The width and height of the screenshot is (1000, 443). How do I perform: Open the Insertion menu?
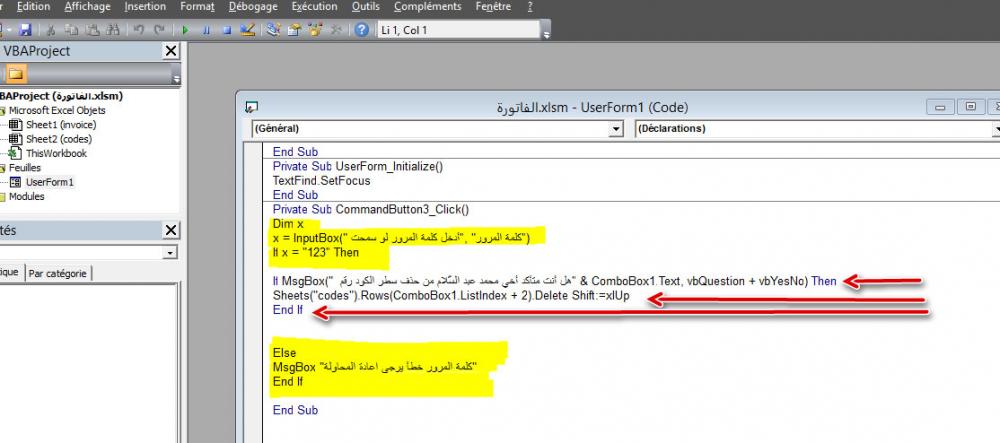(x=145, y=6)
